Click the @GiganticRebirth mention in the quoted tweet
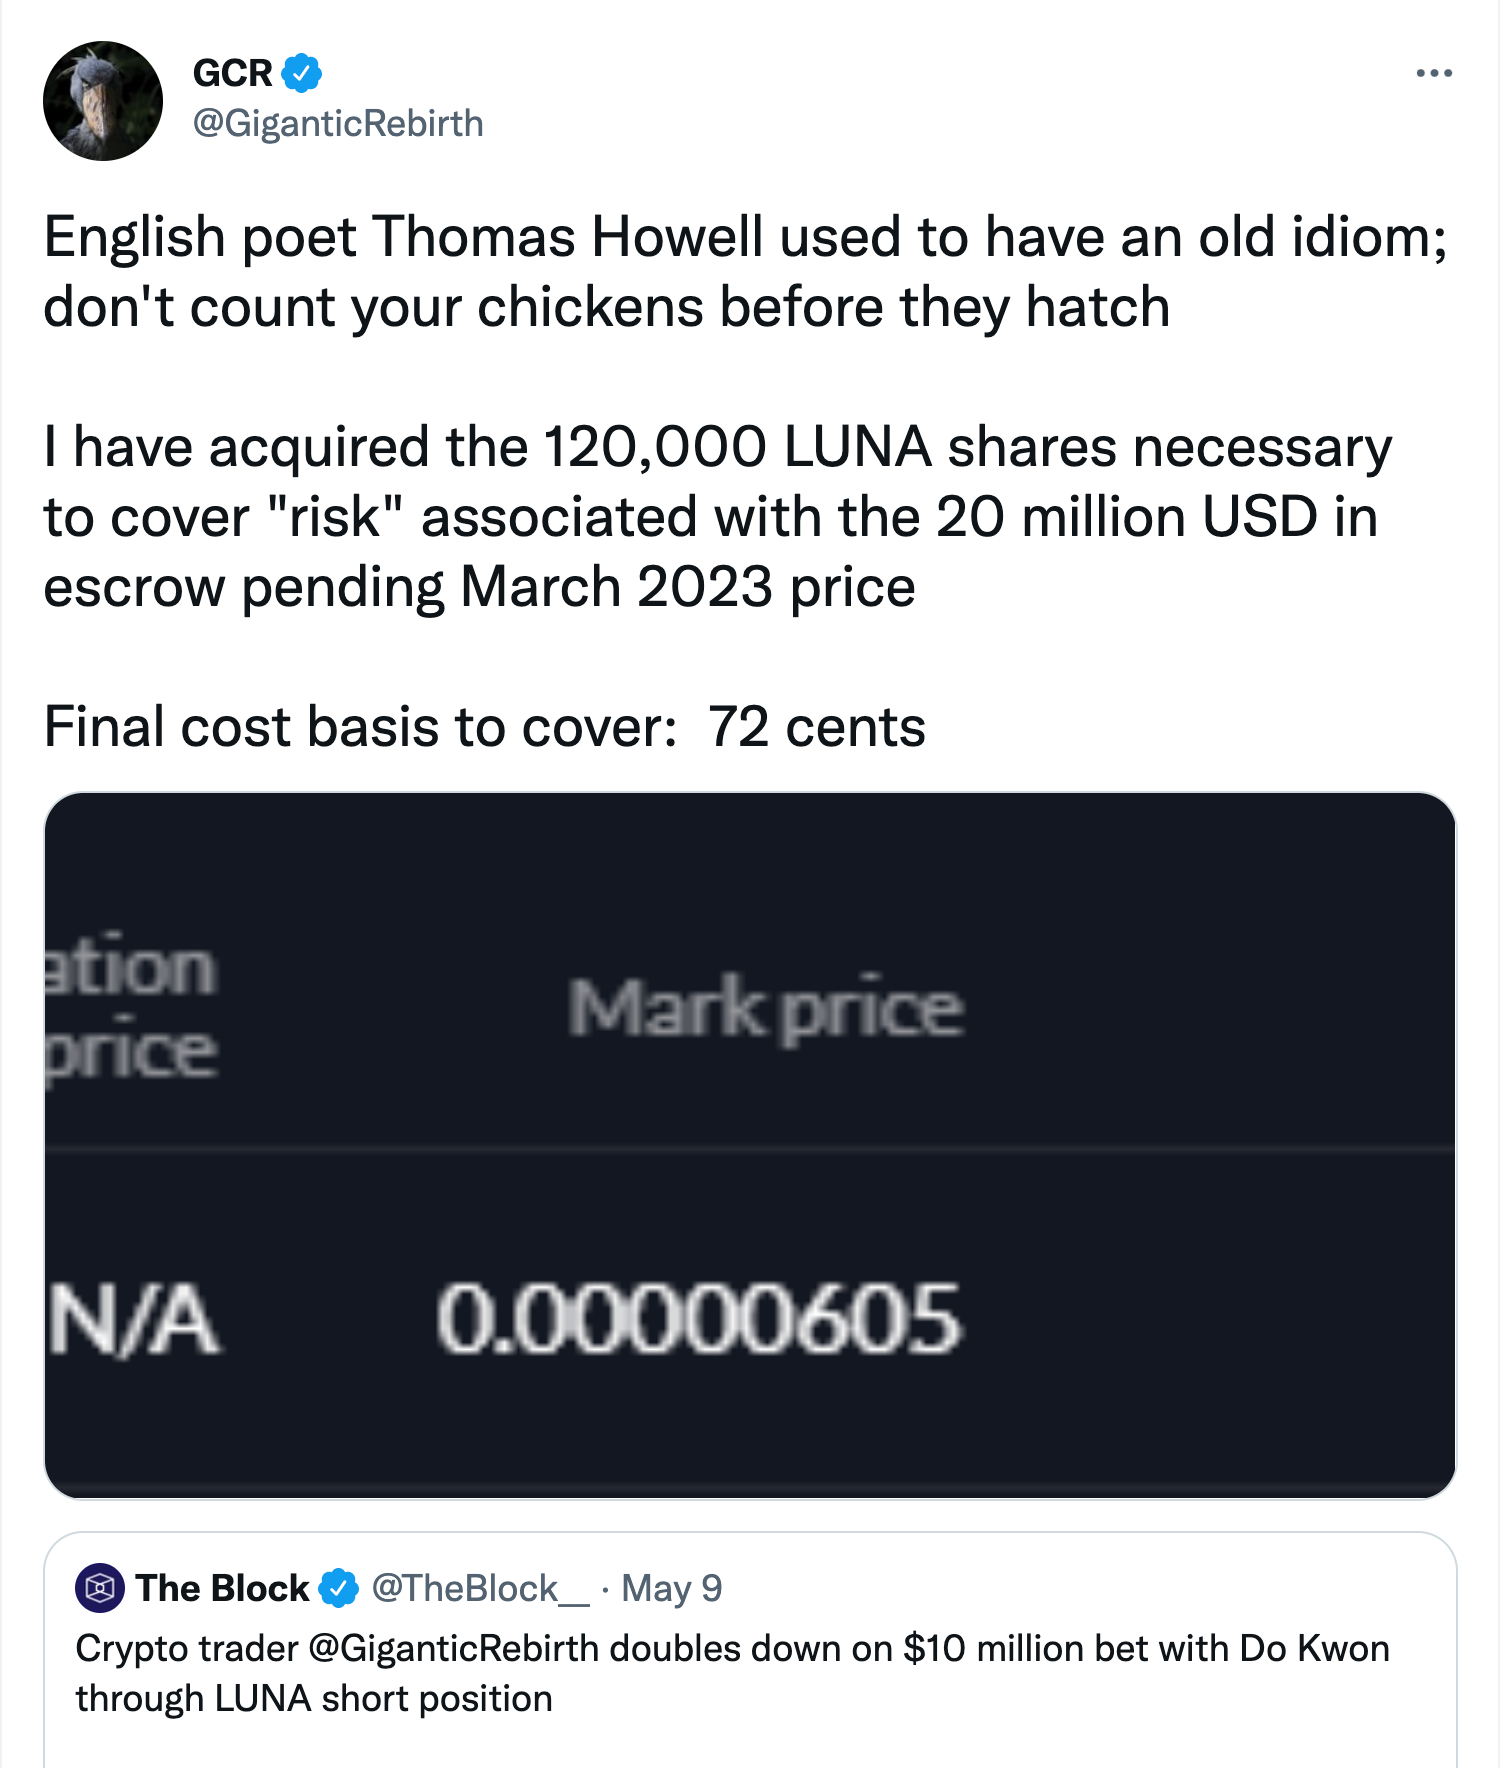 click(453, 1648)
